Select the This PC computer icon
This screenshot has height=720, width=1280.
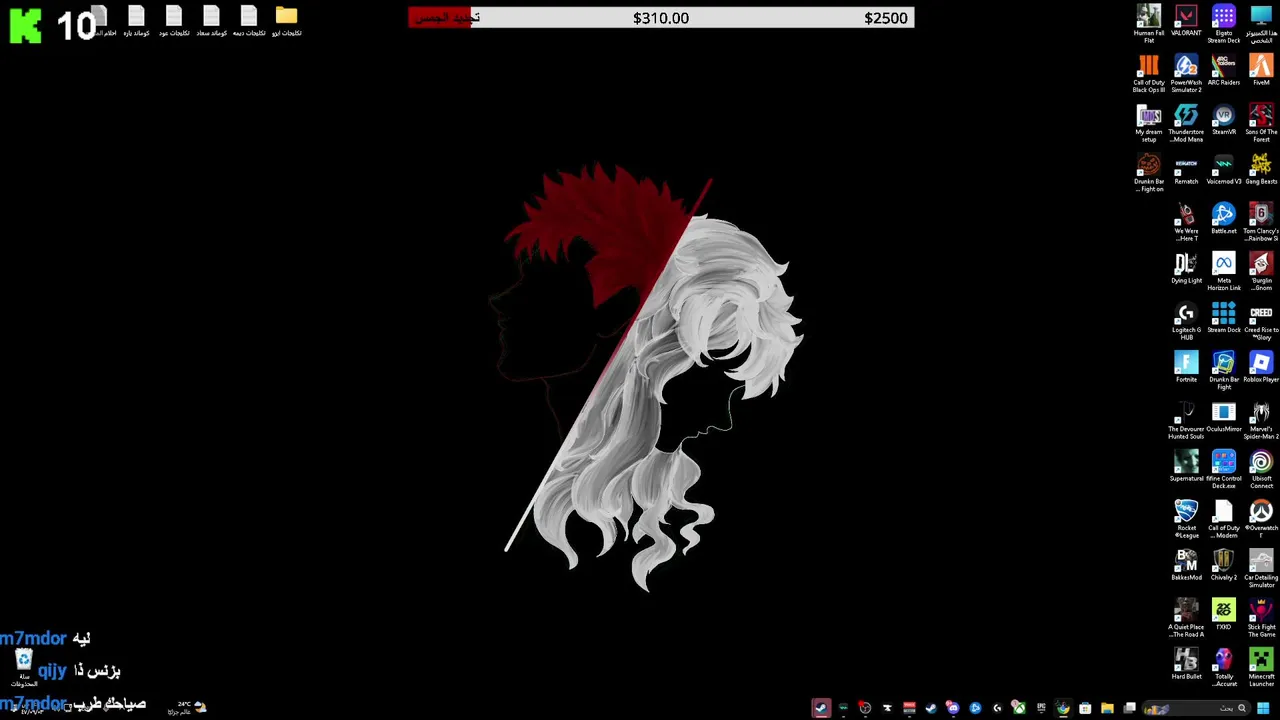[1261, 24]
